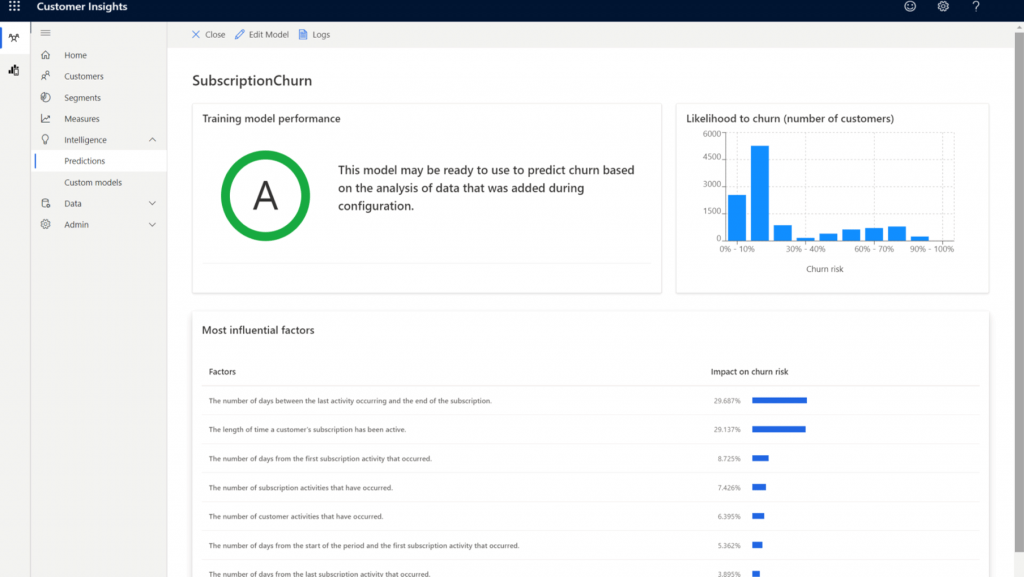Screen dimensions: 1024x577
Task: Click the Customers people icon
Action: pyautogui.click(x=45, y=76)
